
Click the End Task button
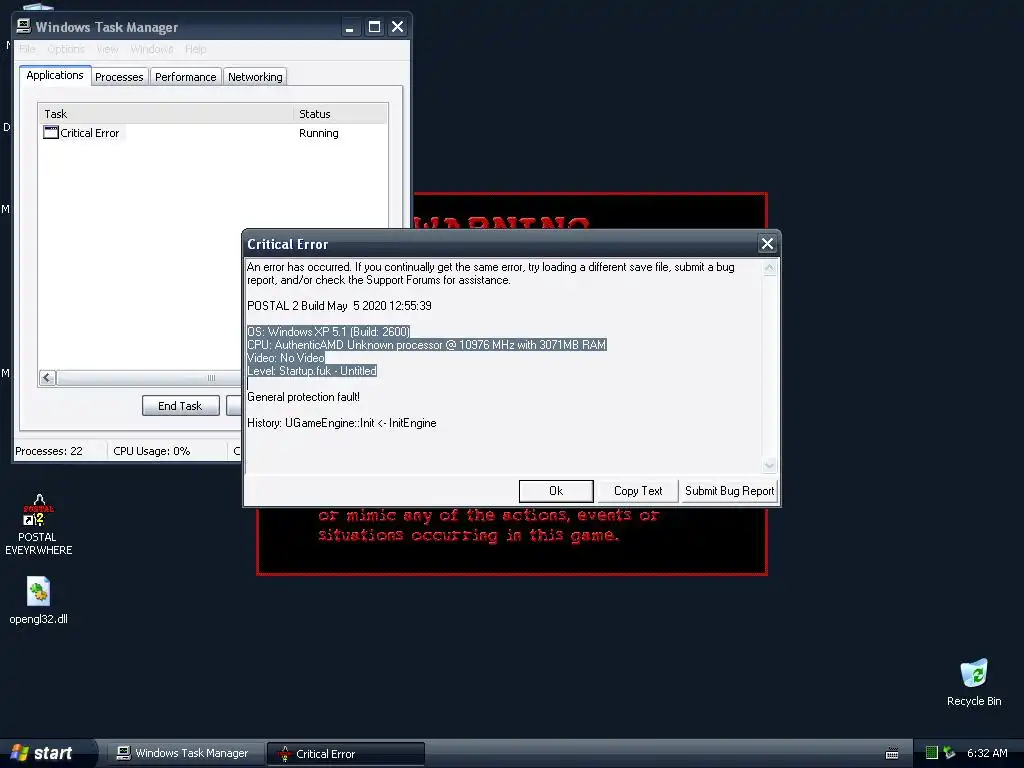click(180, 406)
